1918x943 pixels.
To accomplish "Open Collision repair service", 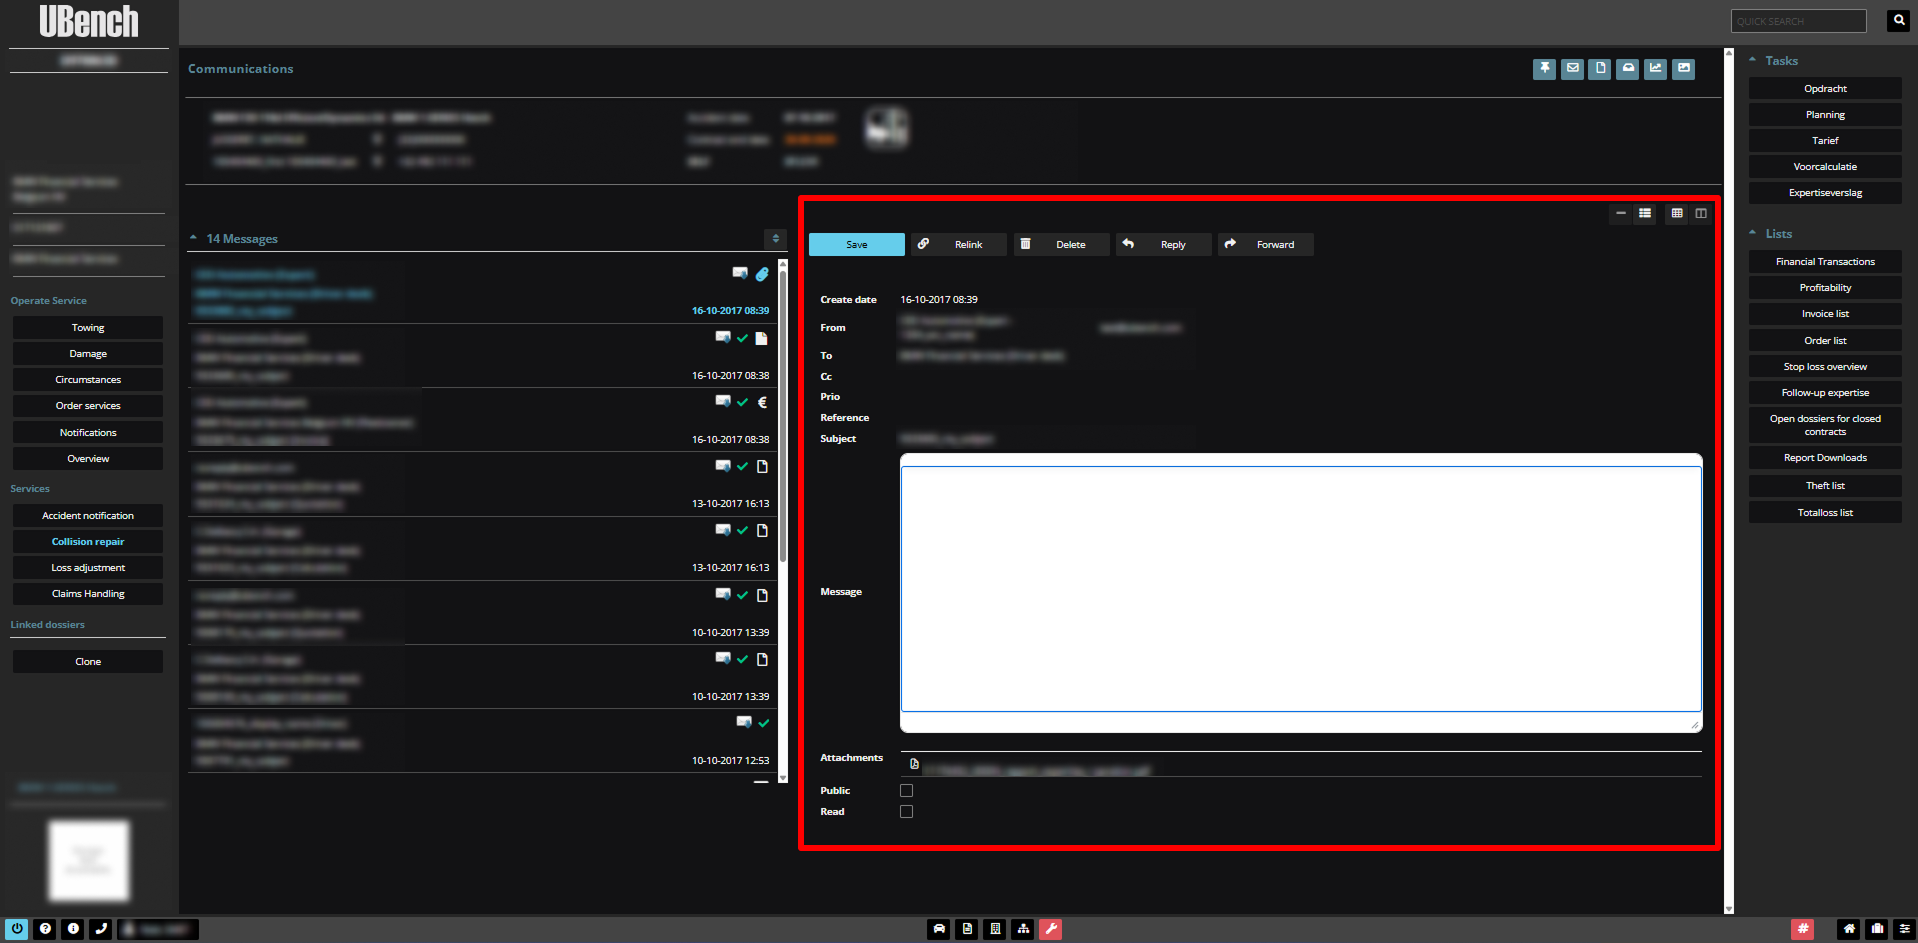I will point(88,542).
